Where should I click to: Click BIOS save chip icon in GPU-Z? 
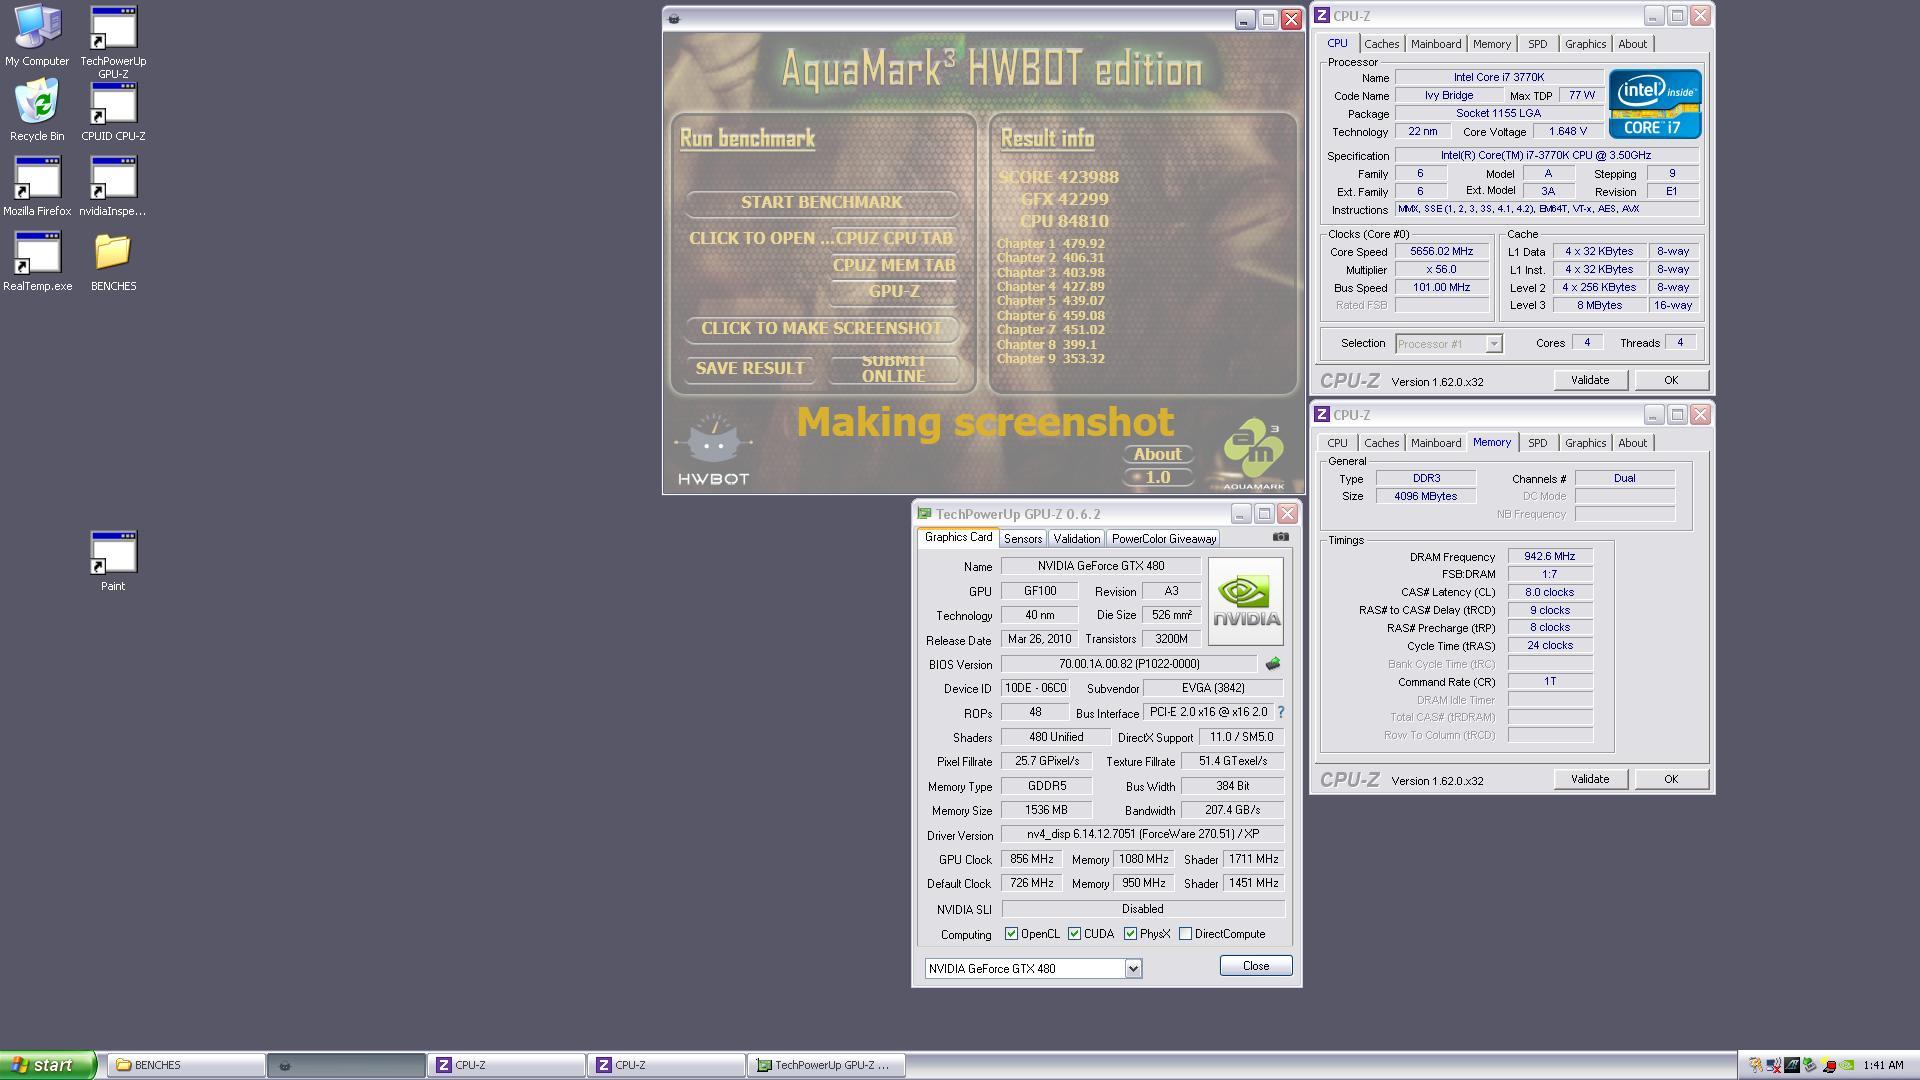[x=1273, y=664]
